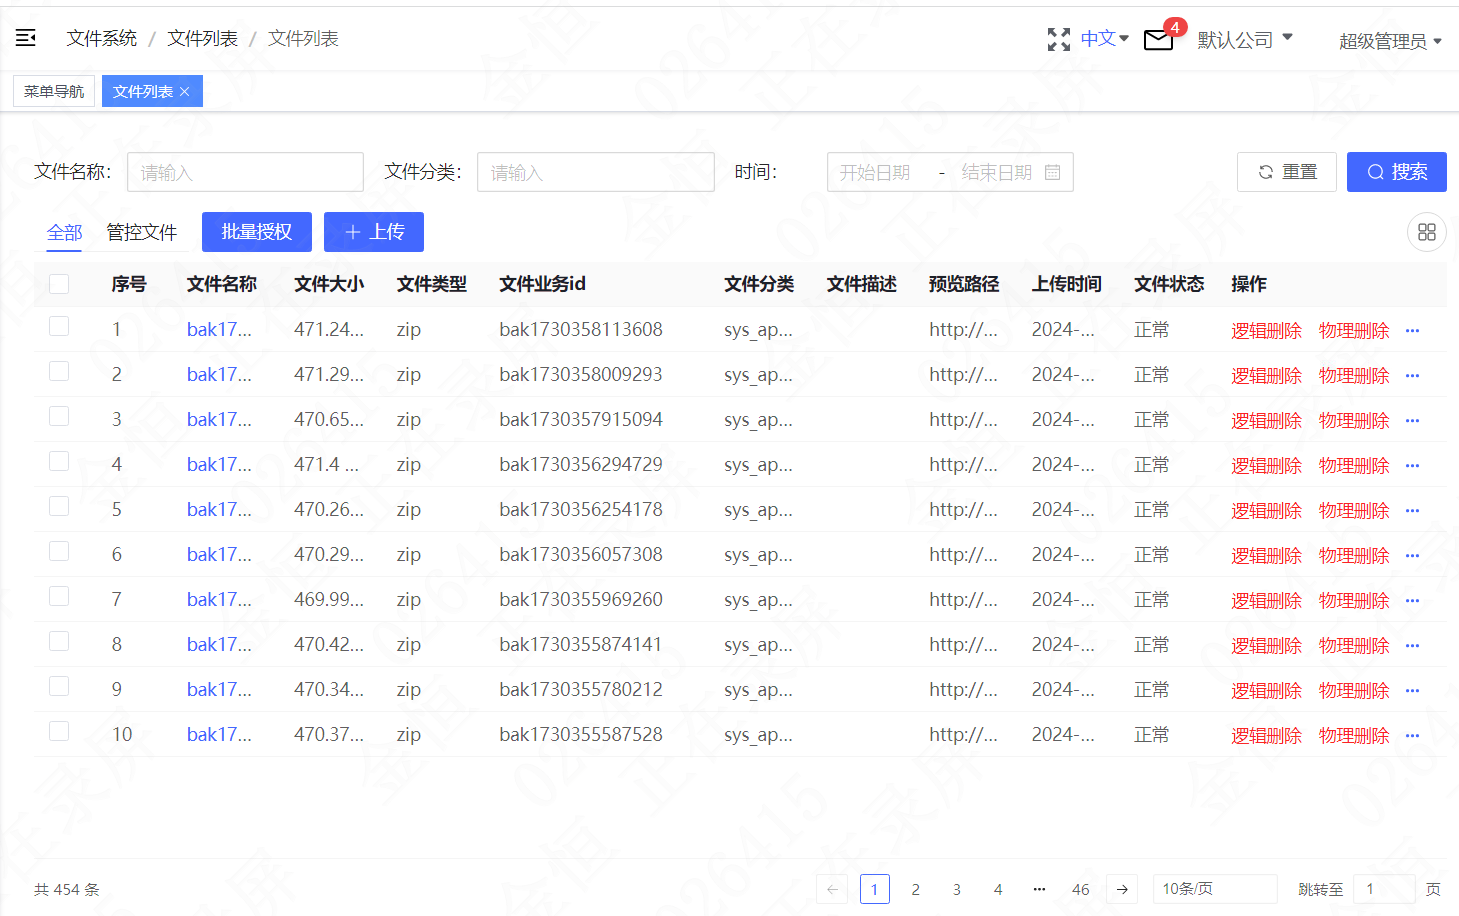Screen dimensions: 1459x916
Task: Click the first 文件列表 breadcrumb item
Action: click(203, 38)
